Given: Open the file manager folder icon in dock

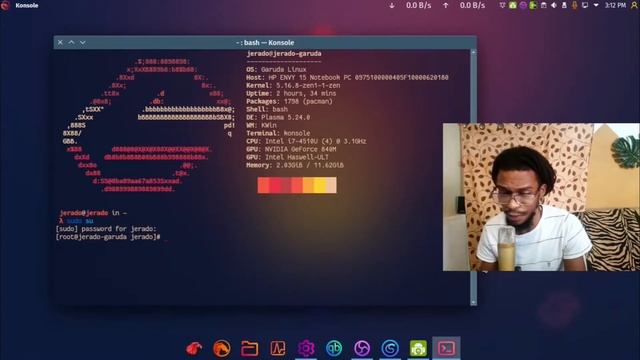Looking at the screenshot, I should point(249,349).
